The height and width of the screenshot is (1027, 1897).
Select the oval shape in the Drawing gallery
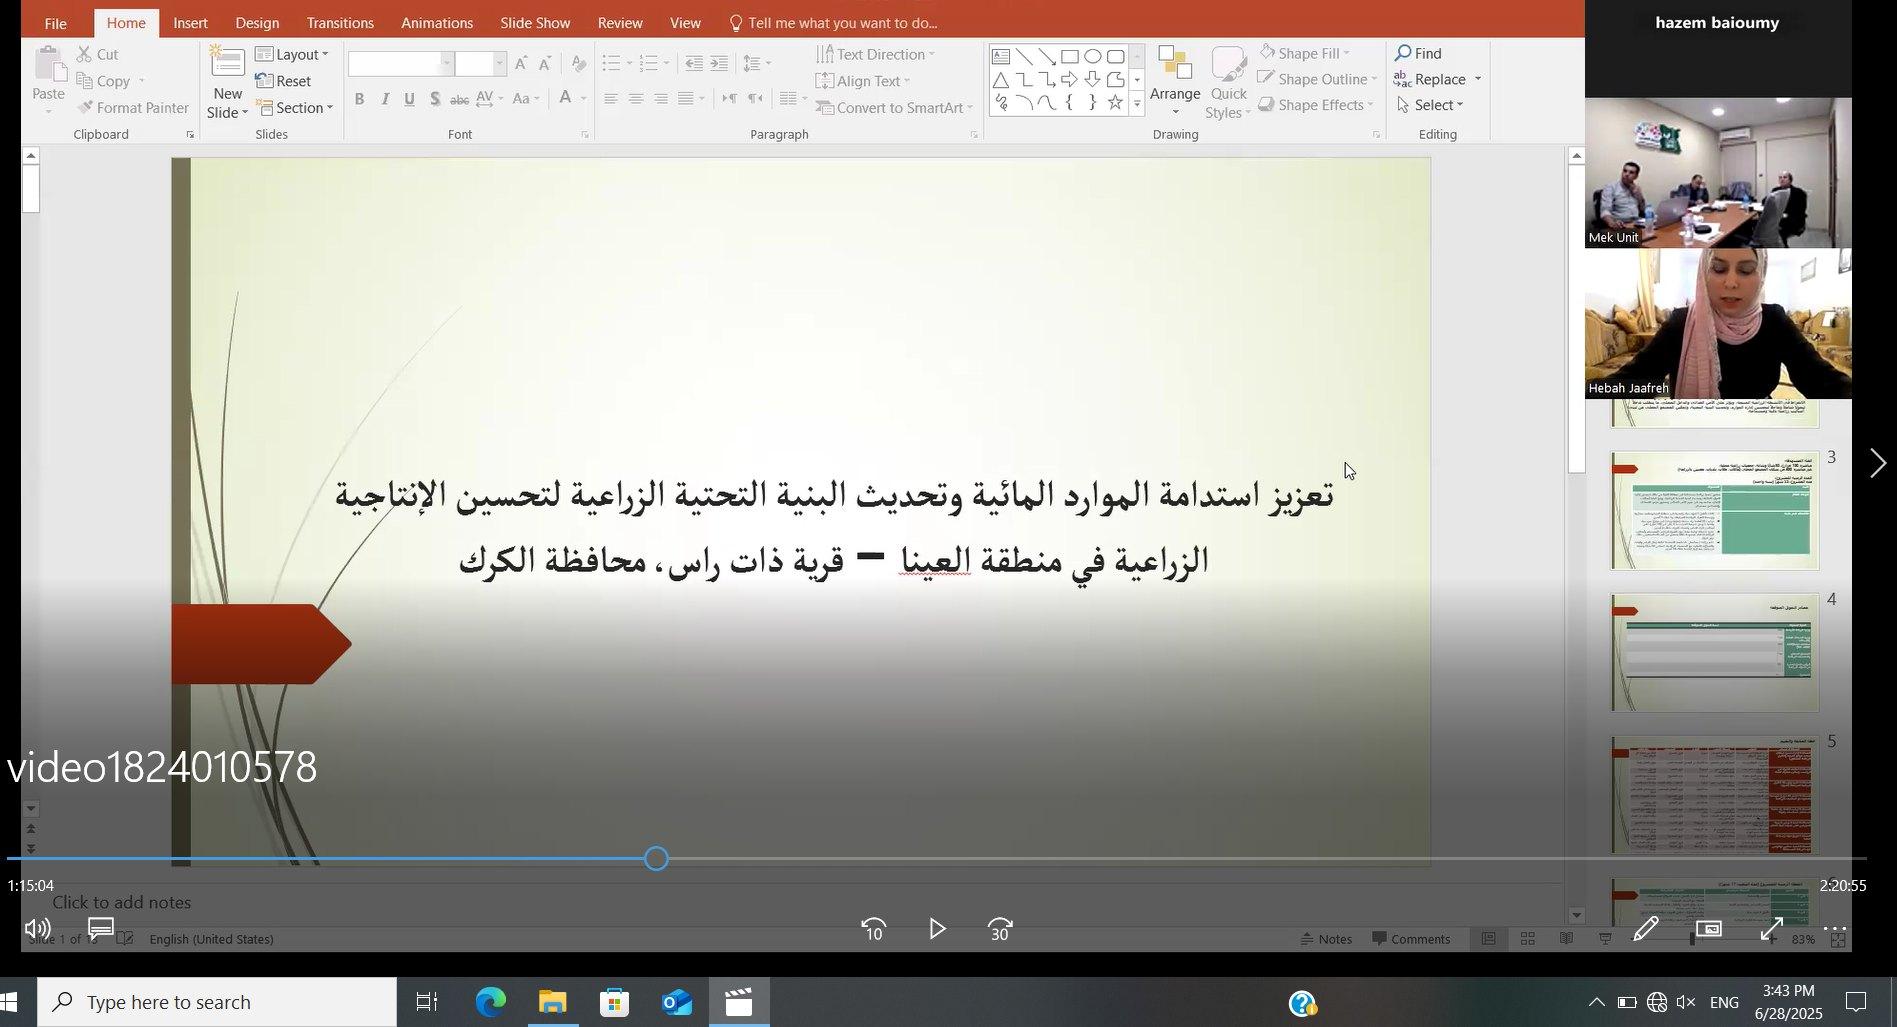(x=1092, y=56)
